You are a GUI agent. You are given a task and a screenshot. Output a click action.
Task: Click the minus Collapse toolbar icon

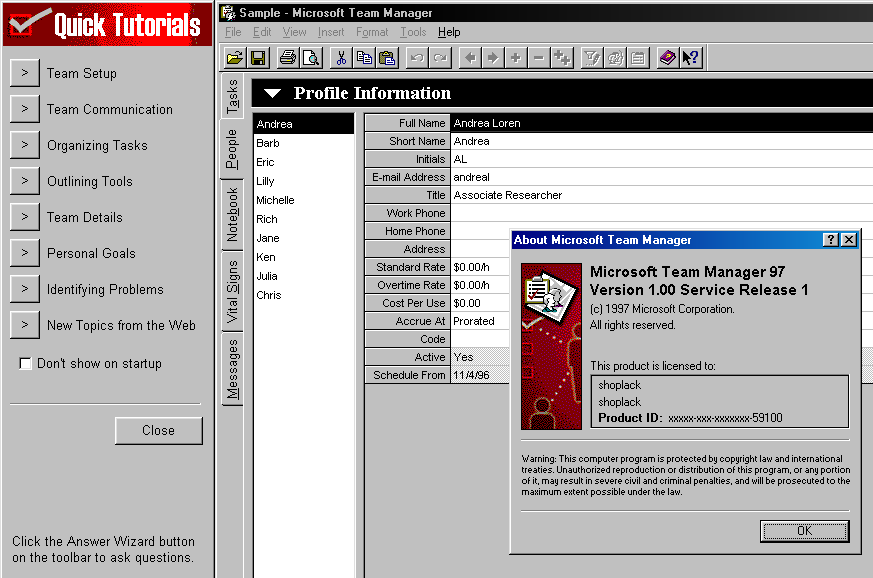pyautogui.click(x=538, y=58)
